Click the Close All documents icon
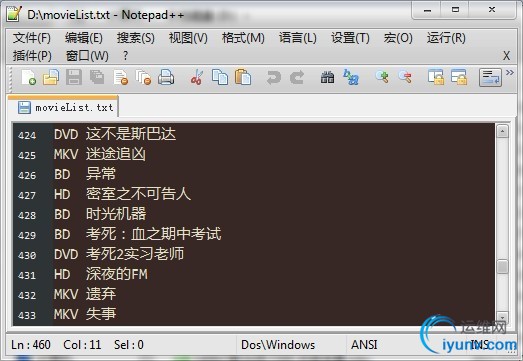This screenshot has width=523, height=361. [x=143, y=77]
